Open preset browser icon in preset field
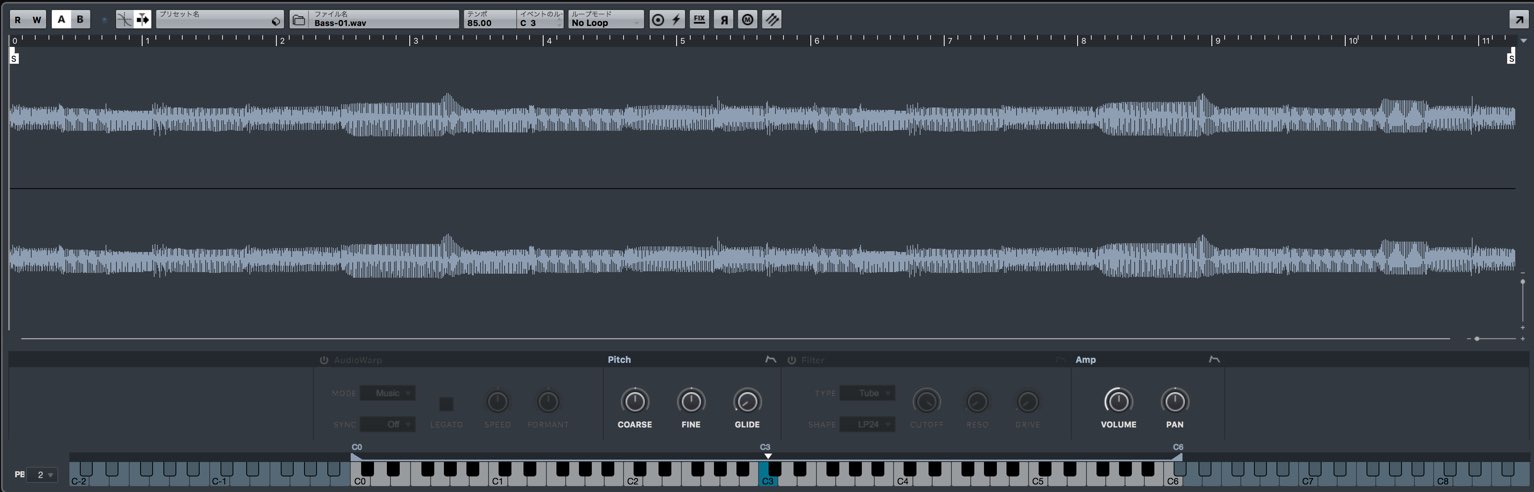The width and height of the screenshot is (1534, 492). coord(277,22)
